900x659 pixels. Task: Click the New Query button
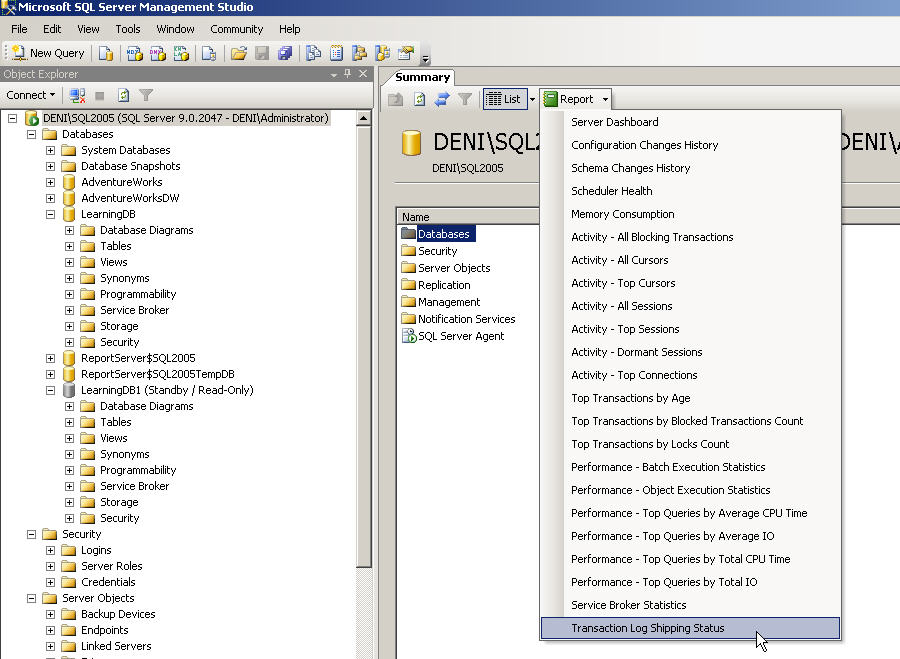click(49, 53)
